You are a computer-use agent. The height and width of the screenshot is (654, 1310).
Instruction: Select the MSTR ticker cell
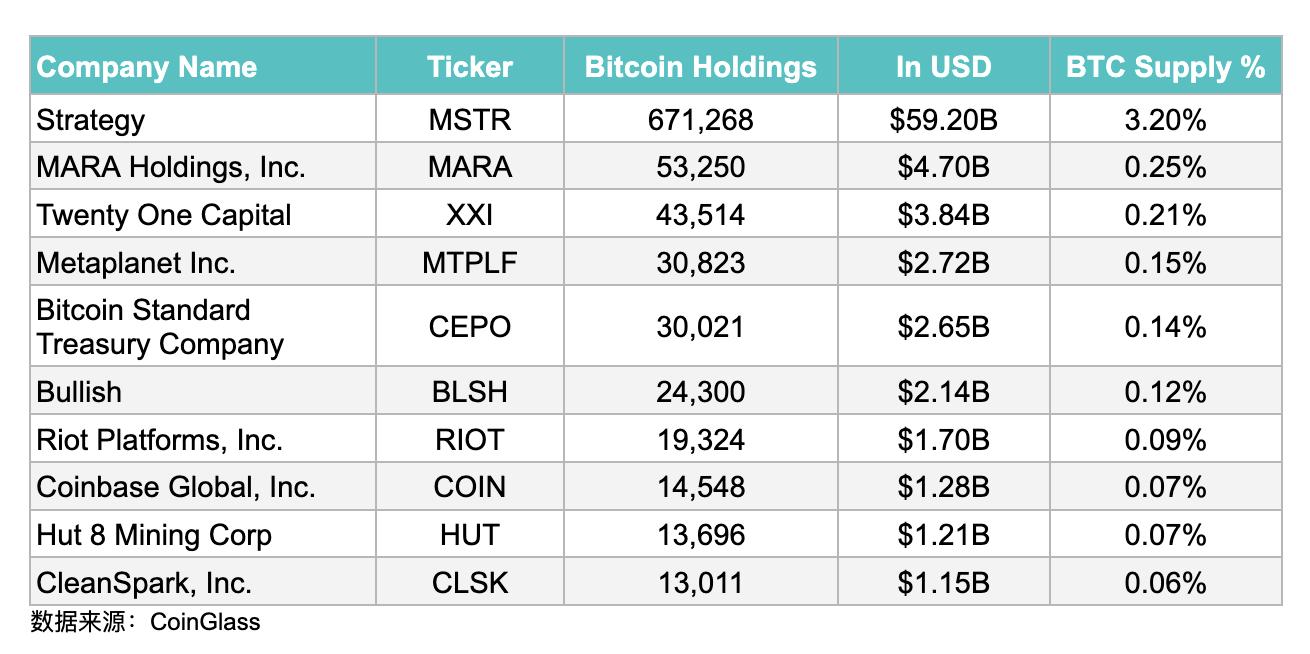pyautogui.click(x=469, y=120)
